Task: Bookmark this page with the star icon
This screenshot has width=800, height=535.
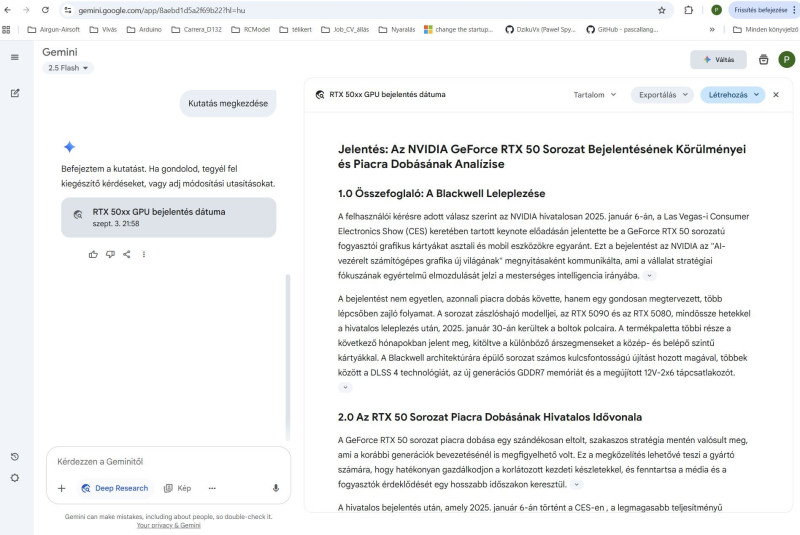Action: 662,10
